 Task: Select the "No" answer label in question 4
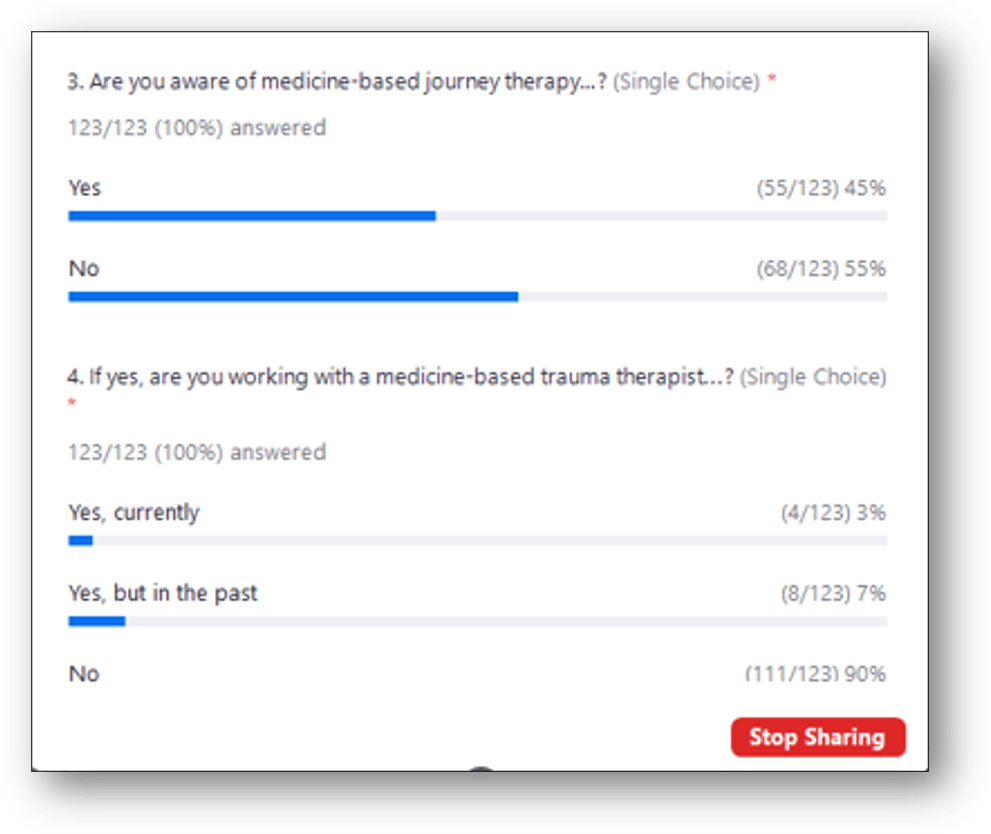84,674
